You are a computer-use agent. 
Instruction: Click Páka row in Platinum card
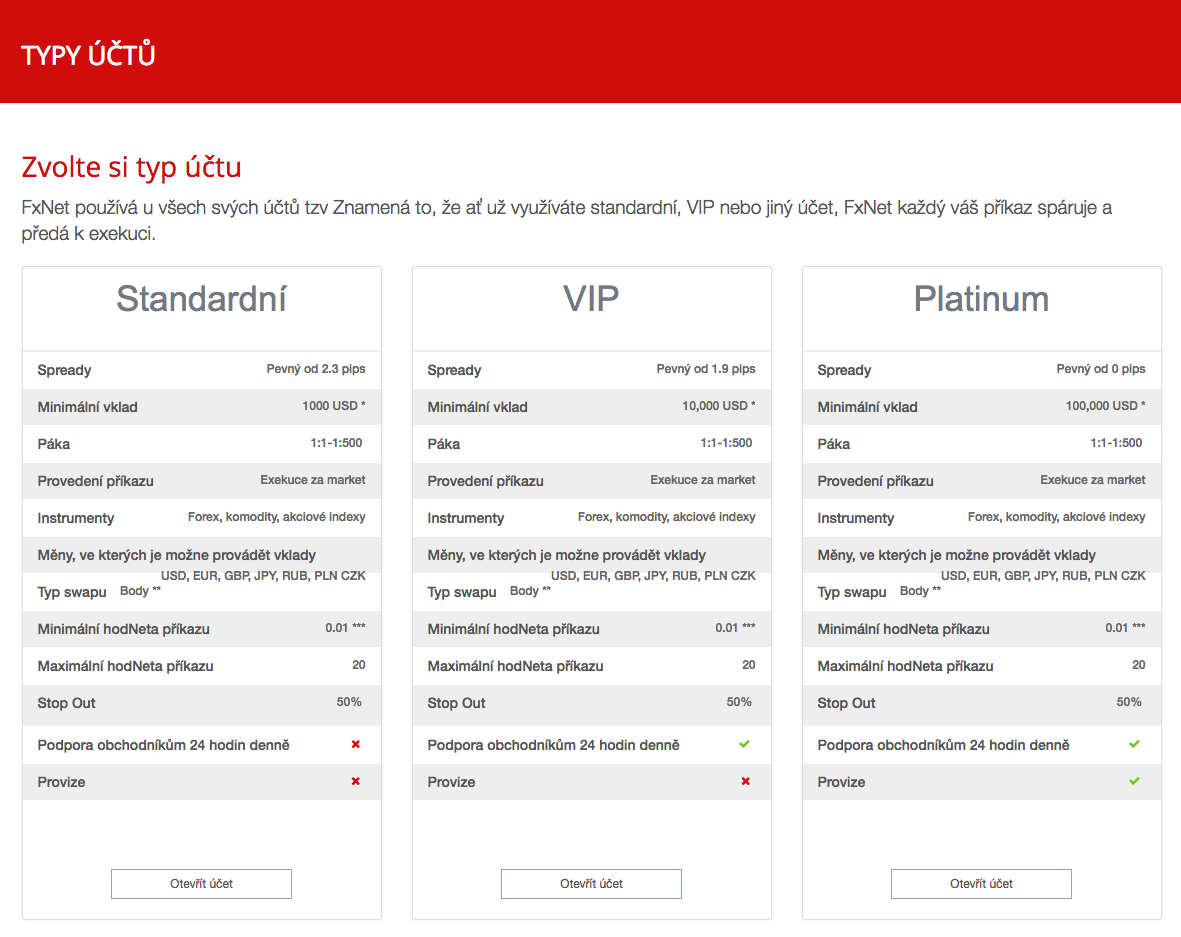tap(981, 444)
